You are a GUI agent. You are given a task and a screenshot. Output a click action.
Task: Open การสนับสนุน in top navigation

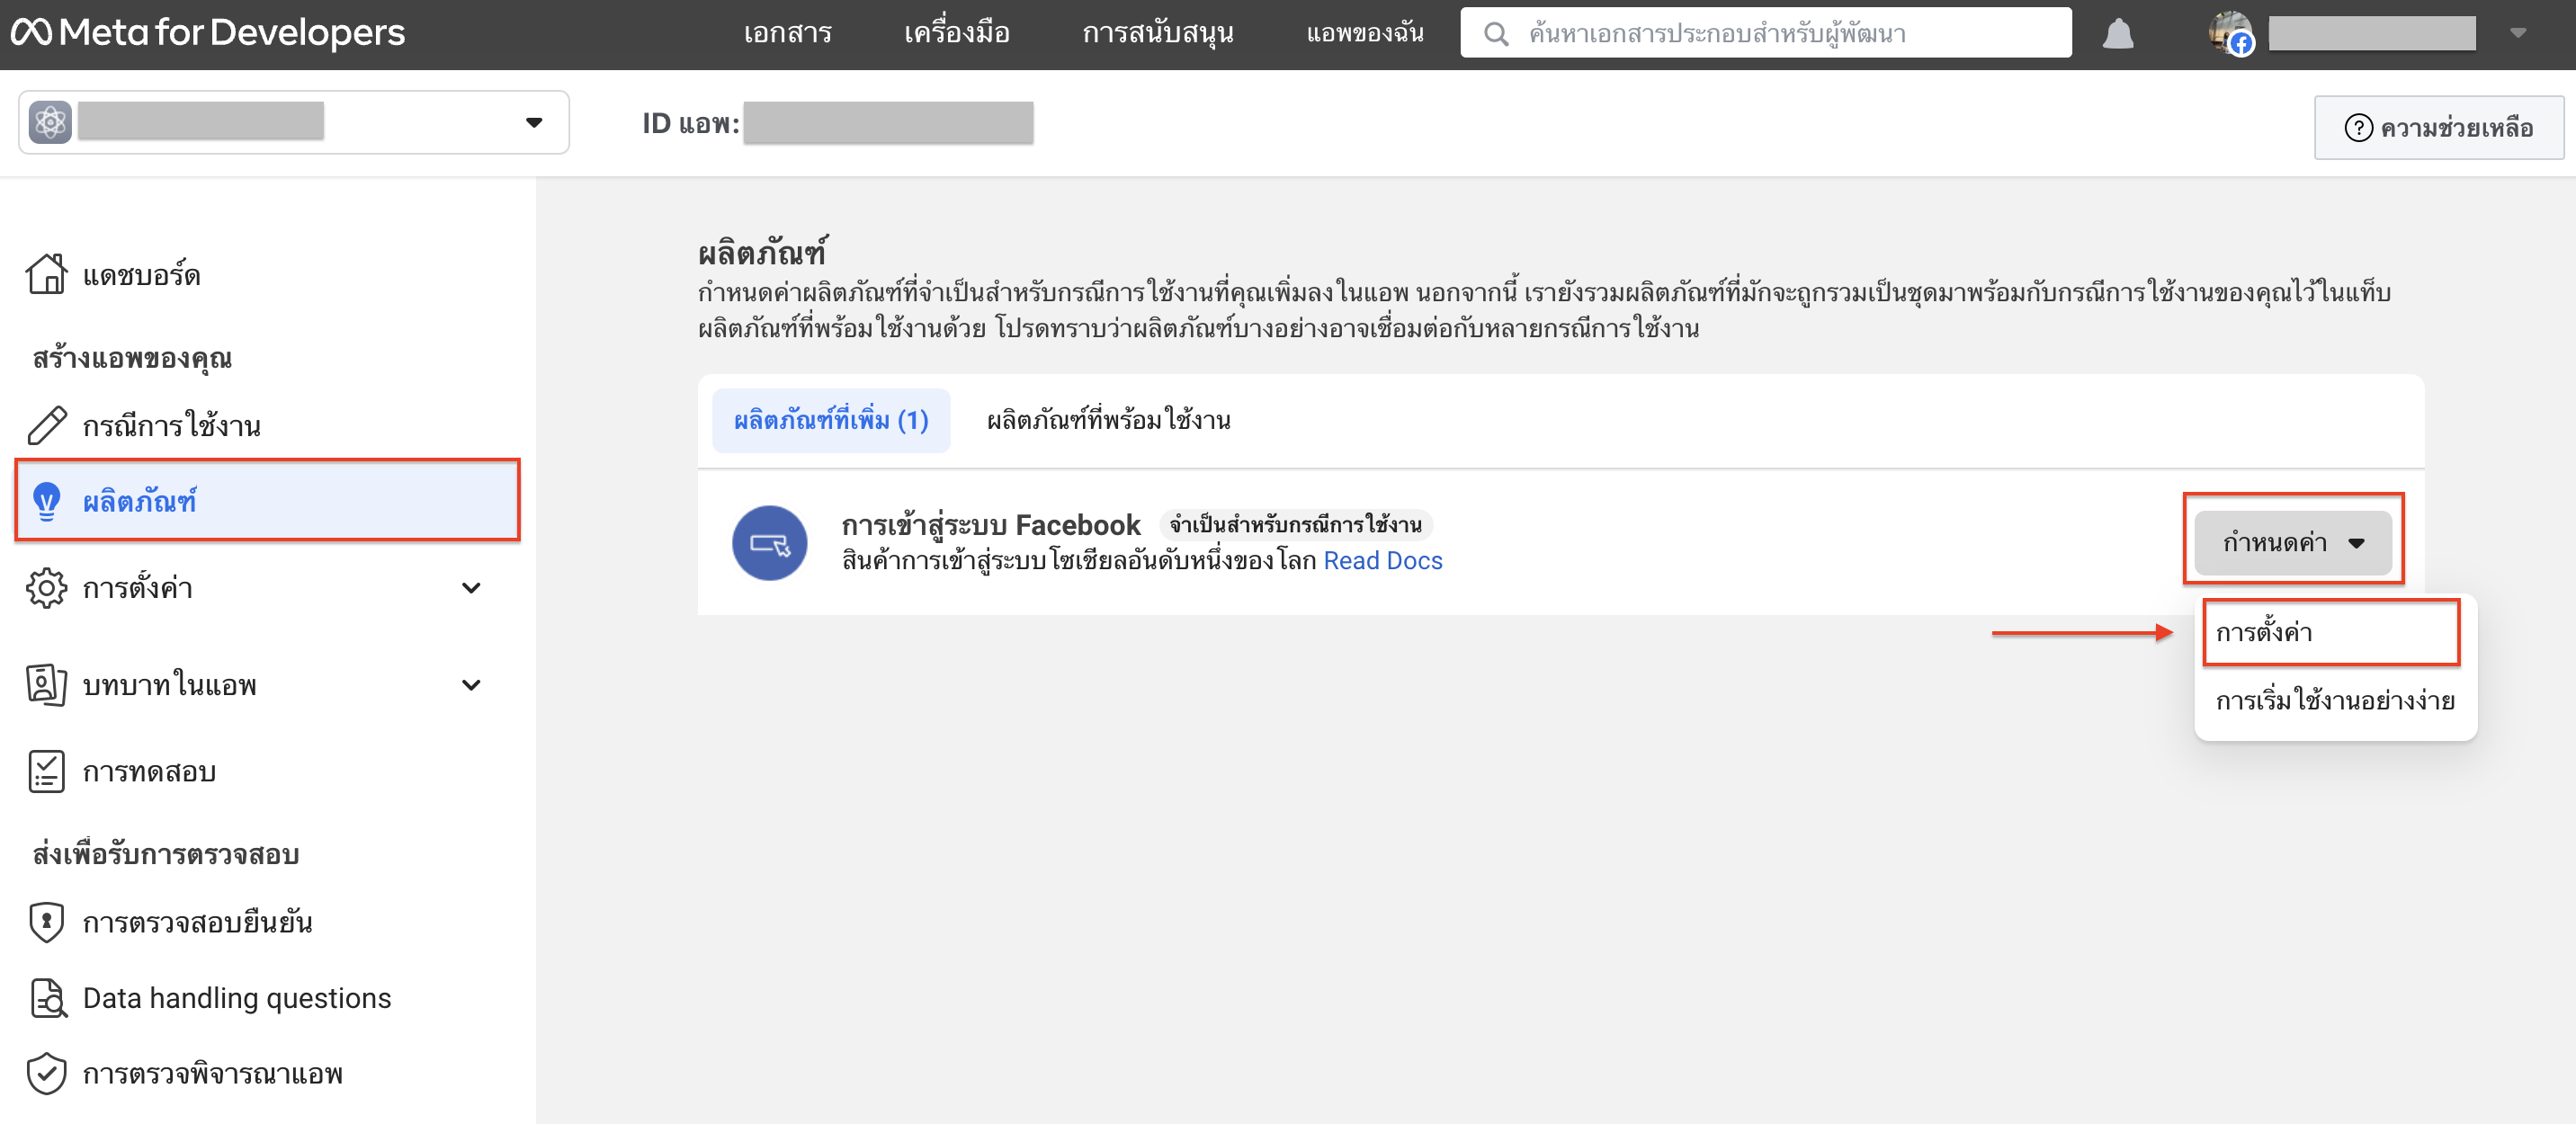[x=1158, y=33]
